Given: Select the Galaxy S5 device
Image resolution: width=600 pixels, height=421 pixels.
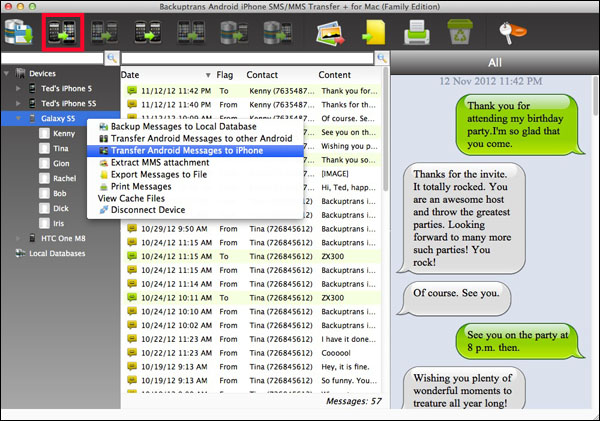Looking at the screenshot, I should [x=58, y=118].
